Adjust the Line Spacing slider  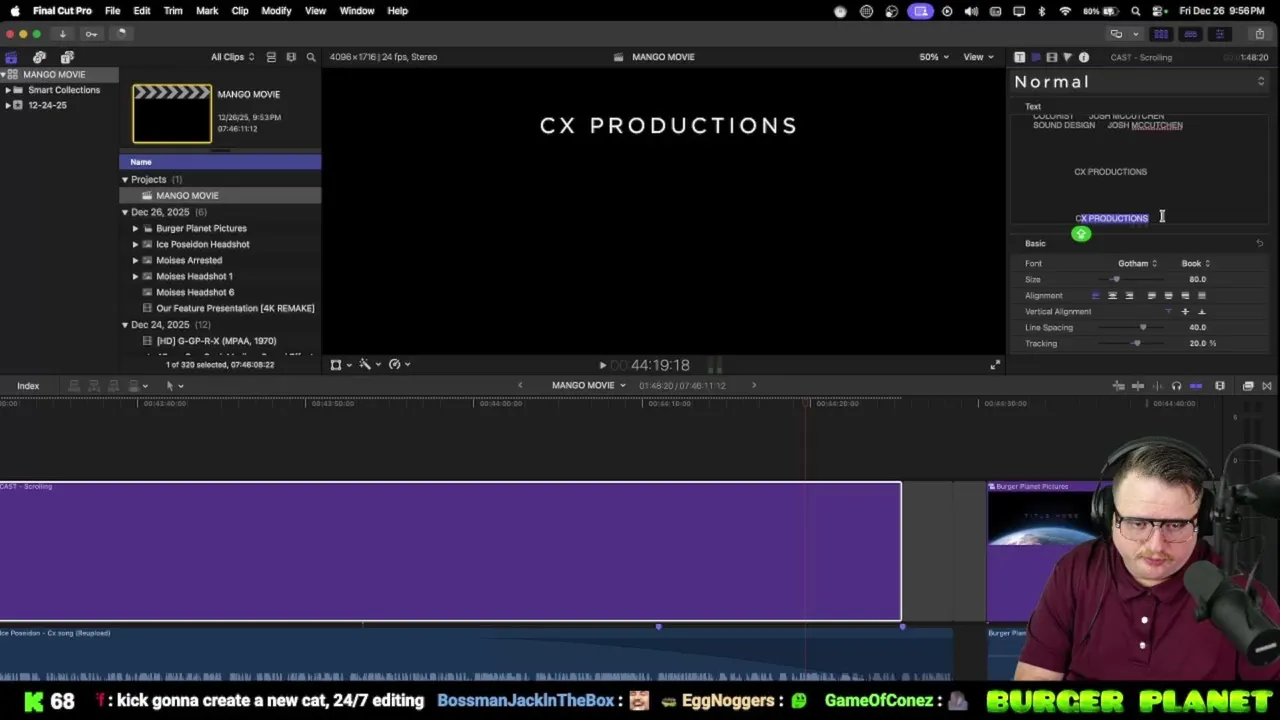[x=1143, y=327]
